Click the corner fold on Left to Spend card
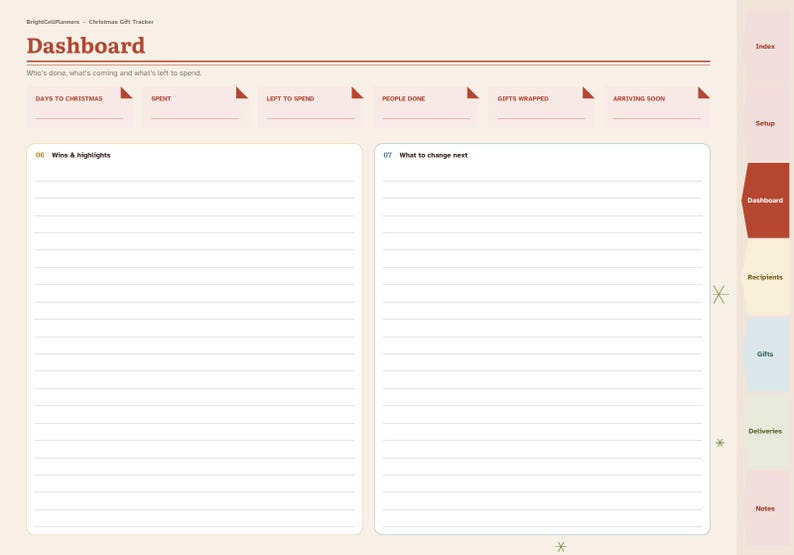 click(x=356, y=94)
